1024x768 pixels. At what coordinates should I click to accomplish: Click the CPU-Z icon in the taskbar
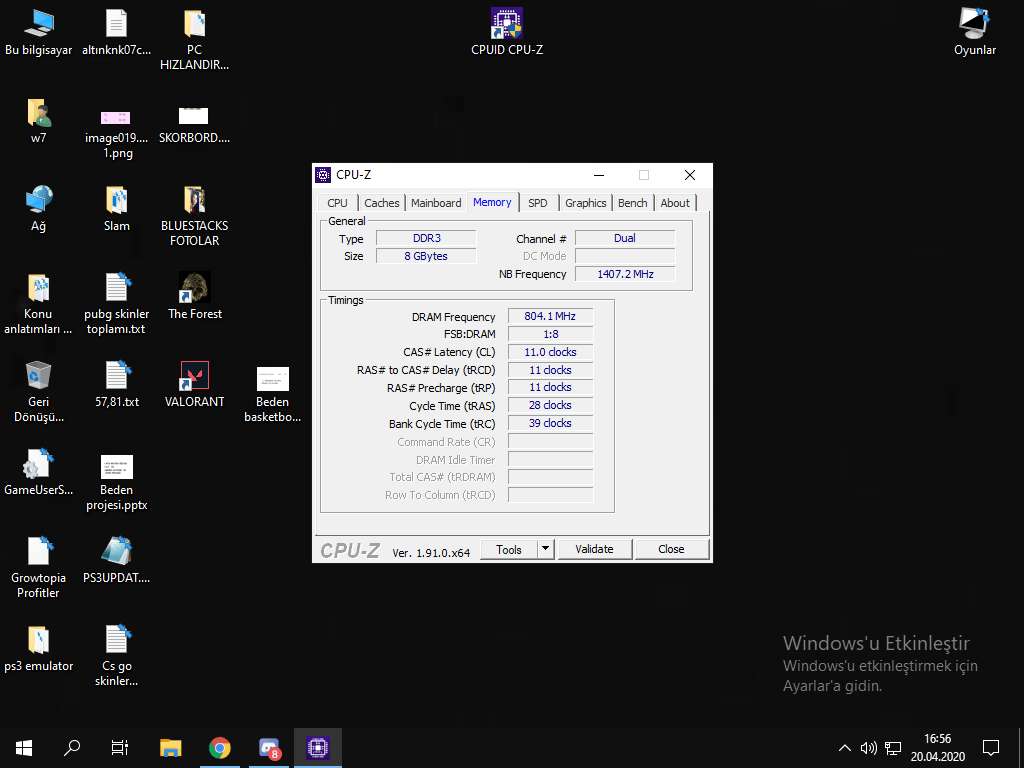pos(318,747)
